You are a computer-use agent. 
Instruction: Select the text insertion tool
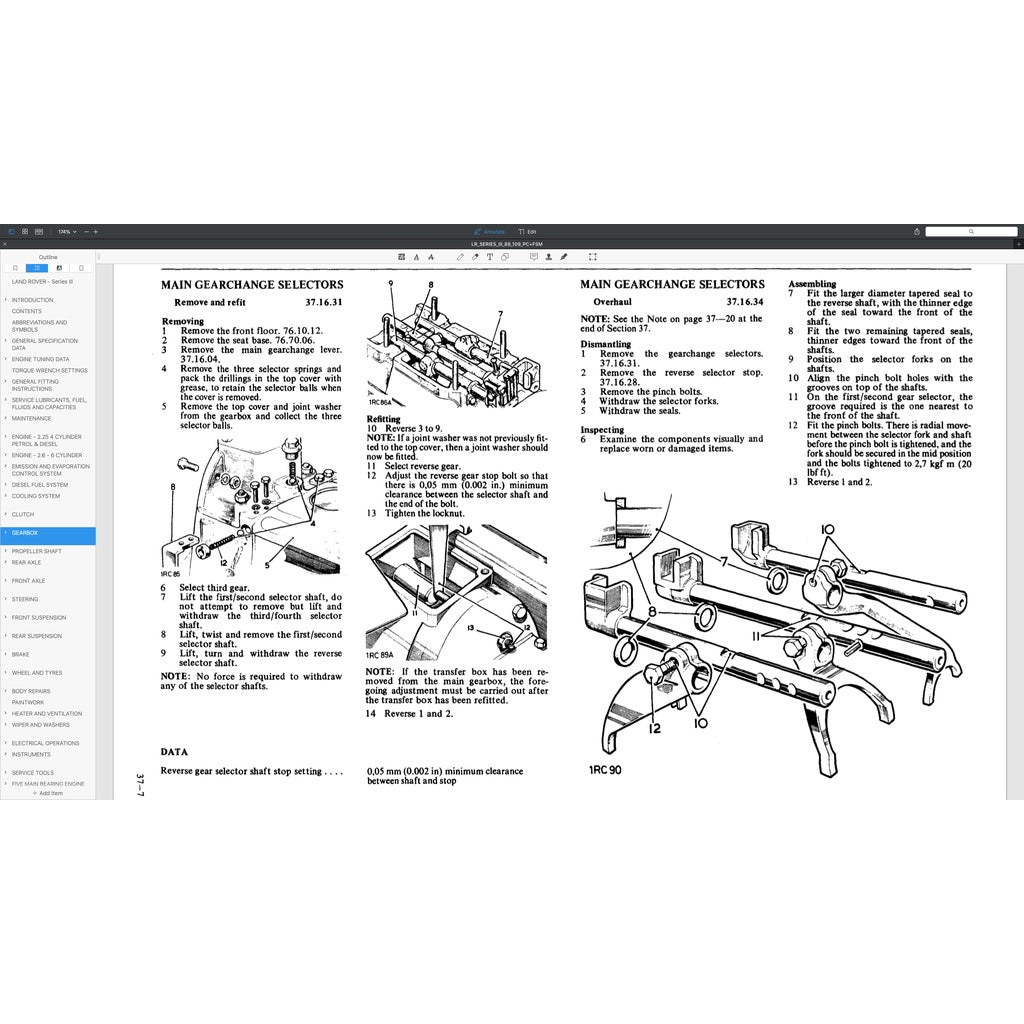[x=490, y=256]
